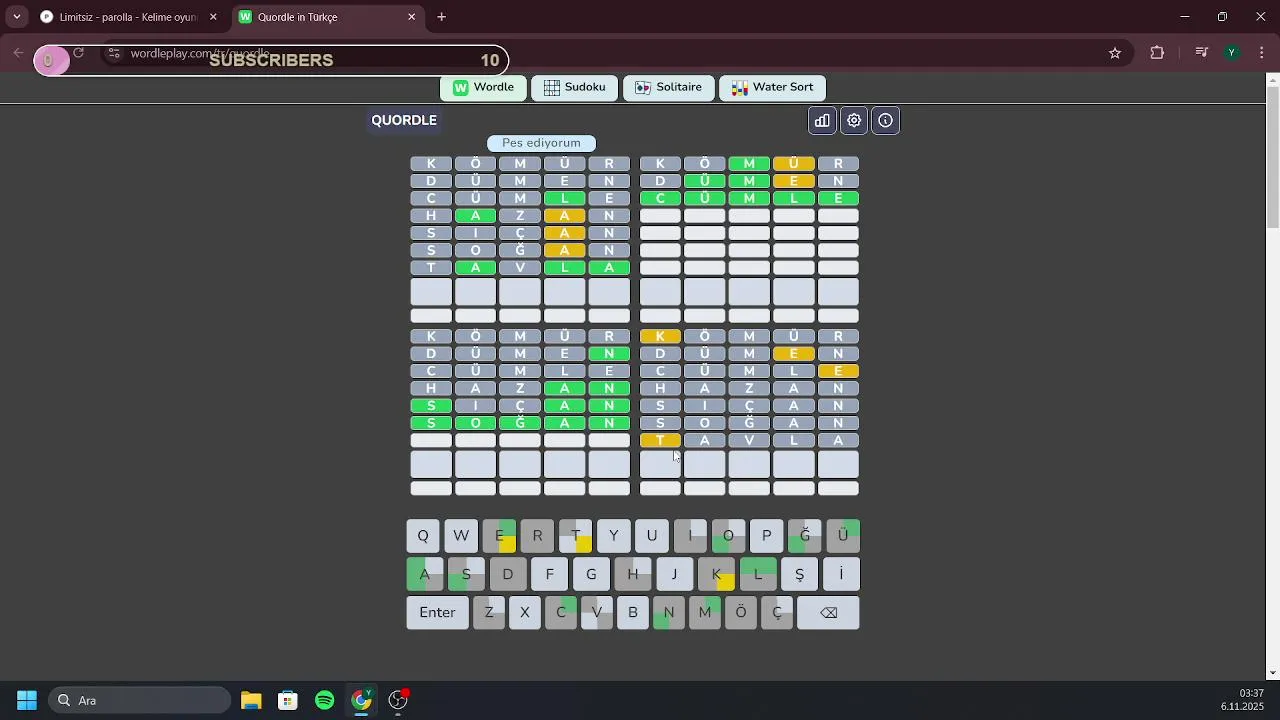This screenshot has height=720, width=1280.
Task: Open File Explorer from the taskbar
Action: [x=251, y=700]
